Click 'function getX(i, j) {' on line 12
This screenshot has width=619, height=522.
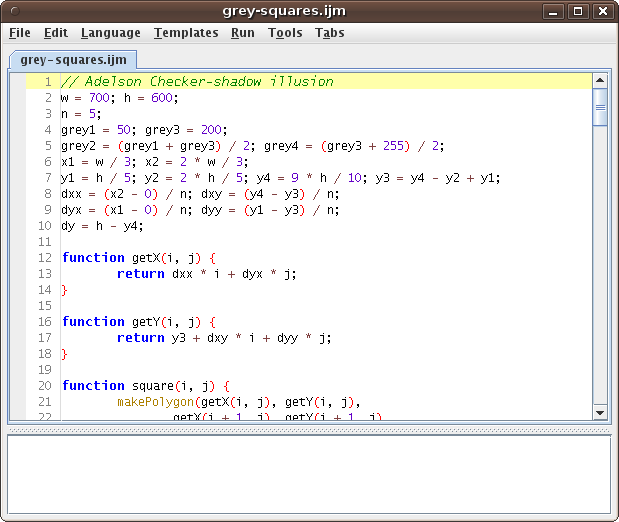(x=139, y=258)
